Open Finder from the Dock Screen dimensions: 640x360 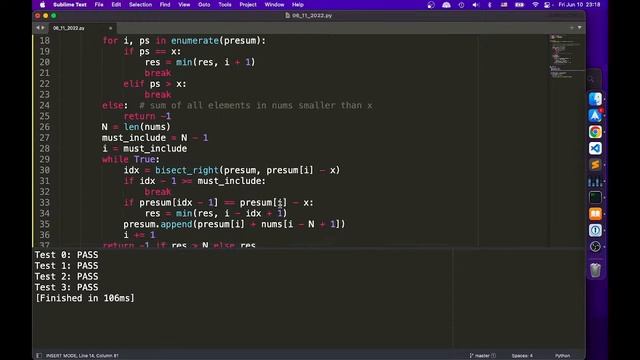tap(595, 99)
